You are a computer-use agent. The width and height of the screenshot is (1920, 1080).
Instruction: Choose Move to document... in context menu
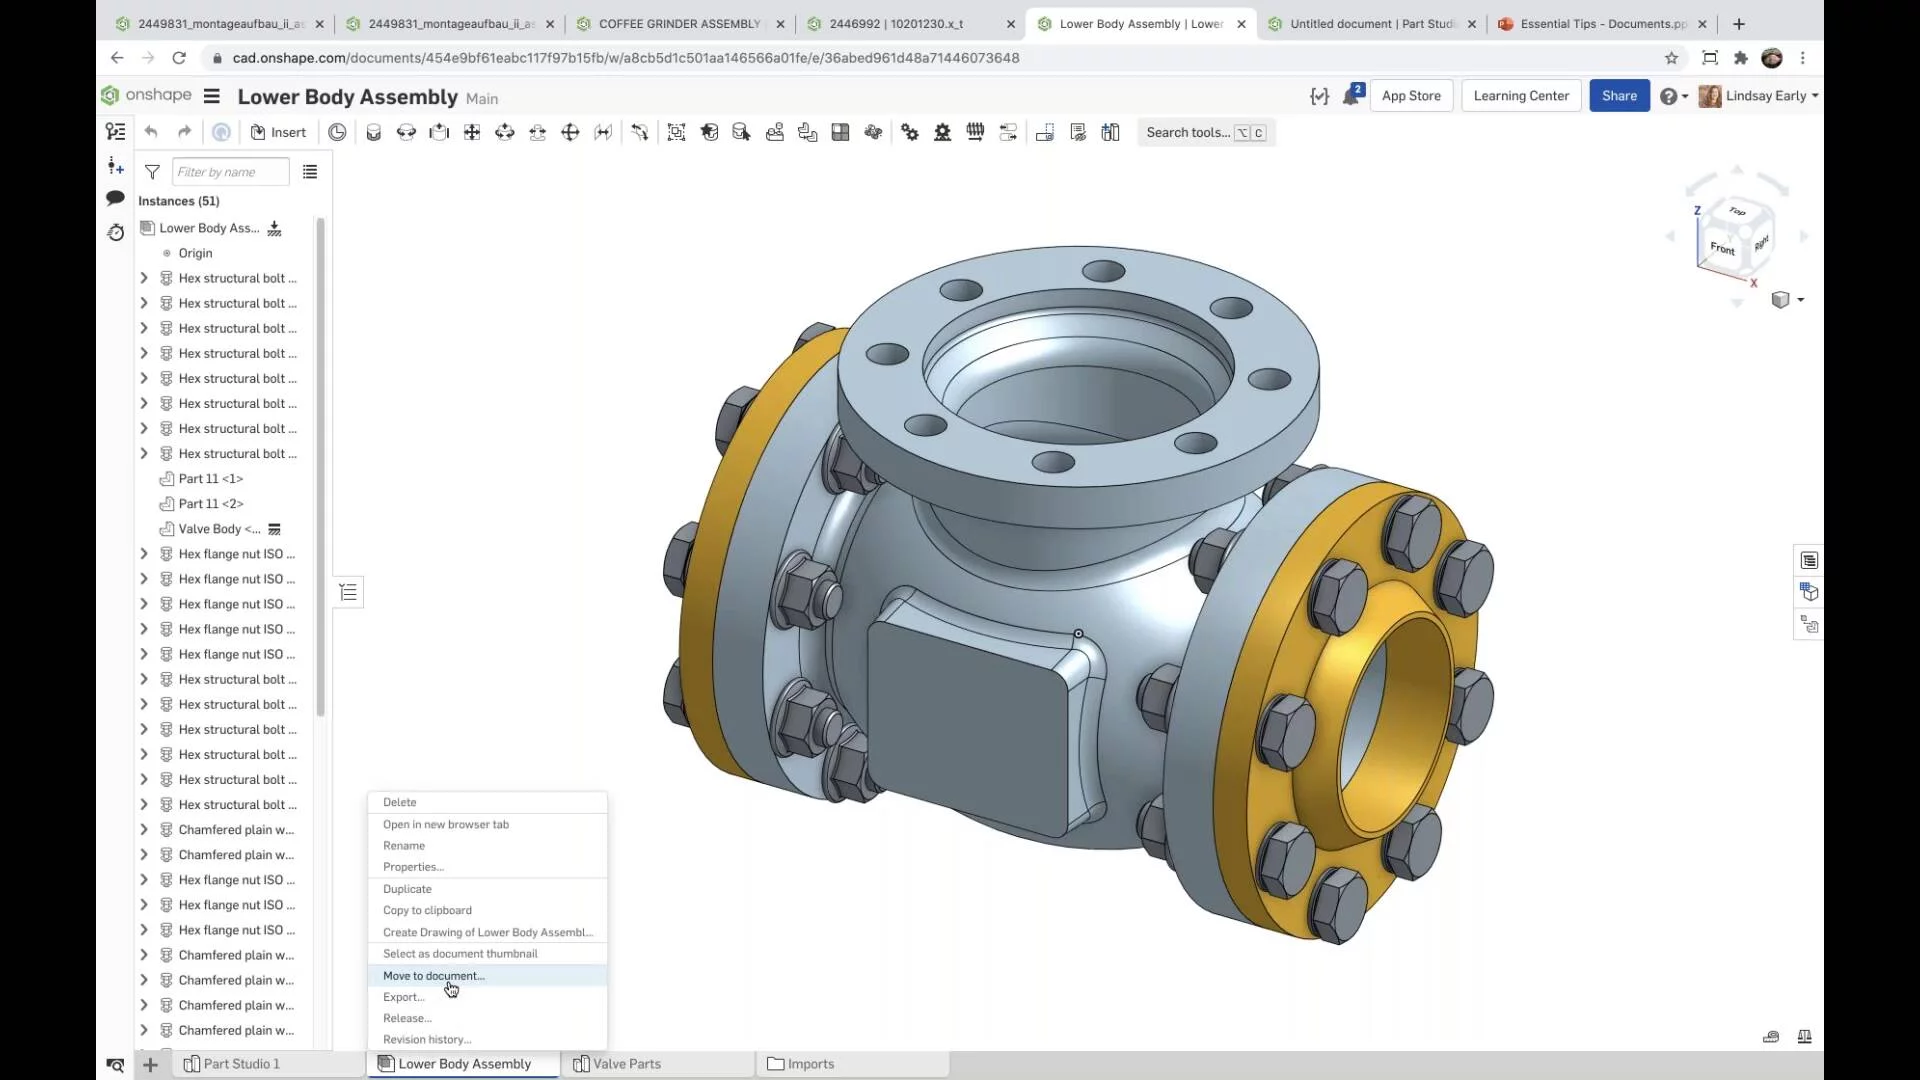(x=488, y=976)
